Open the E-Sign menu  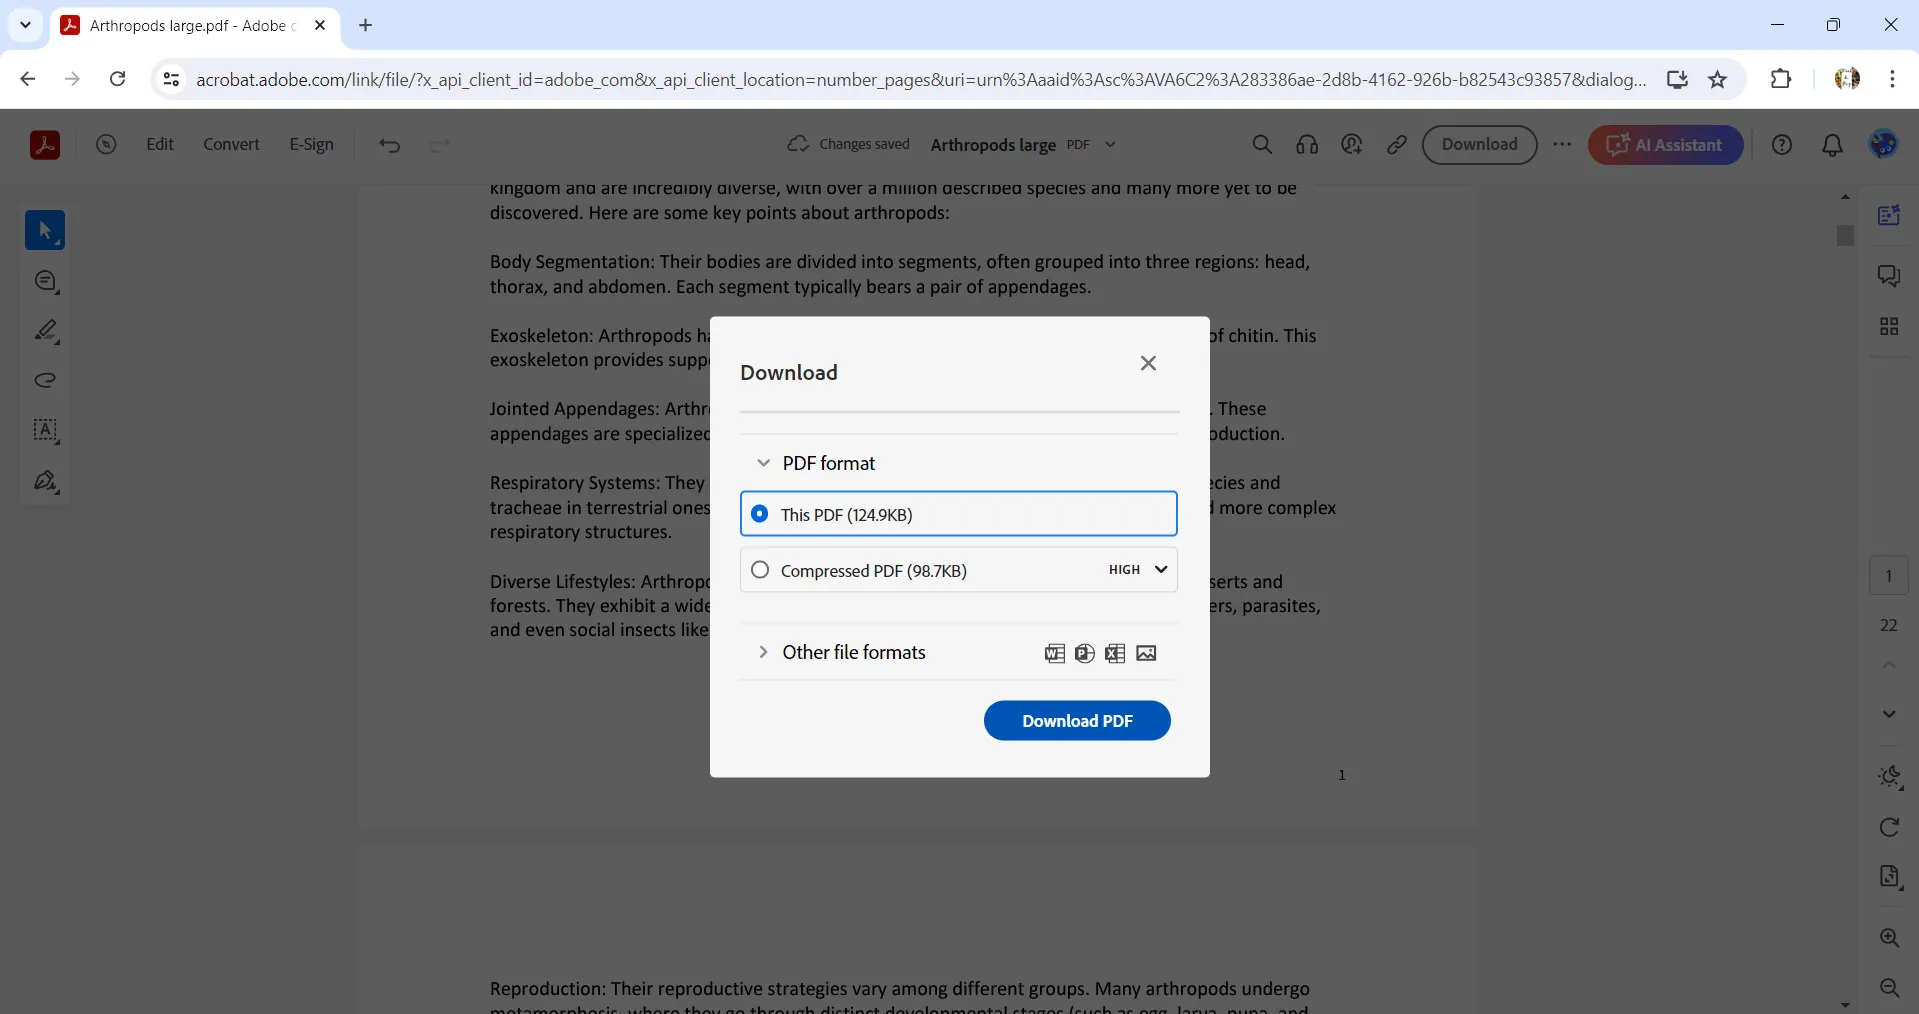pos(311,144)
